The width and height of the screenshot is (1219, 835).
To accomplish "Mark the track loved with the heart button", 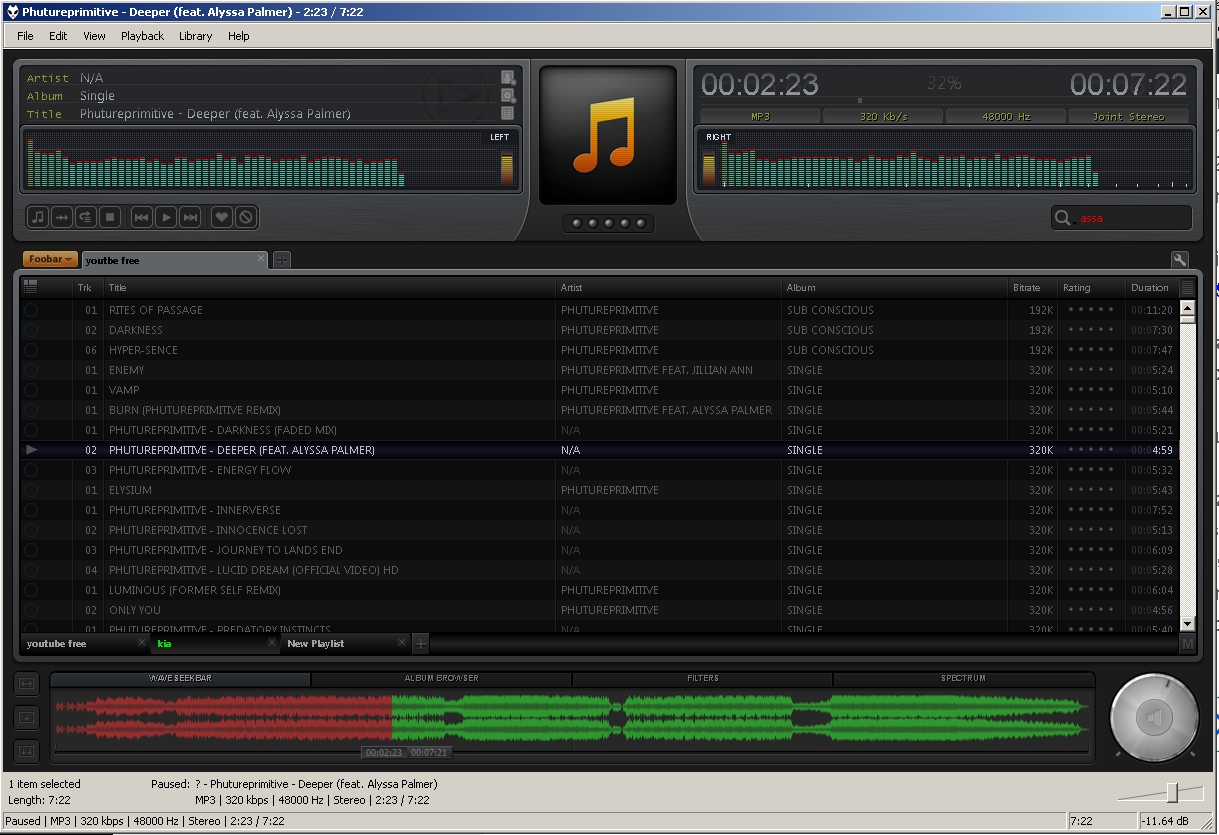I will click(222, 217).
